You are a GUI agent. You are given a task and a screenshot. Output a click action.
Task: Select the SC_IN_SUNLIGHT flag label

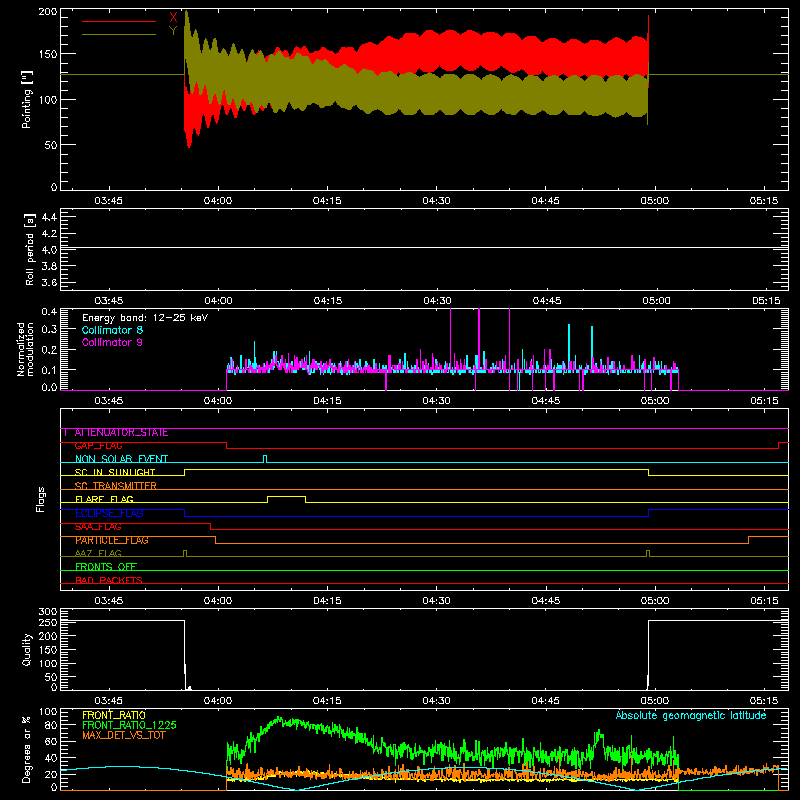point(115,472)
